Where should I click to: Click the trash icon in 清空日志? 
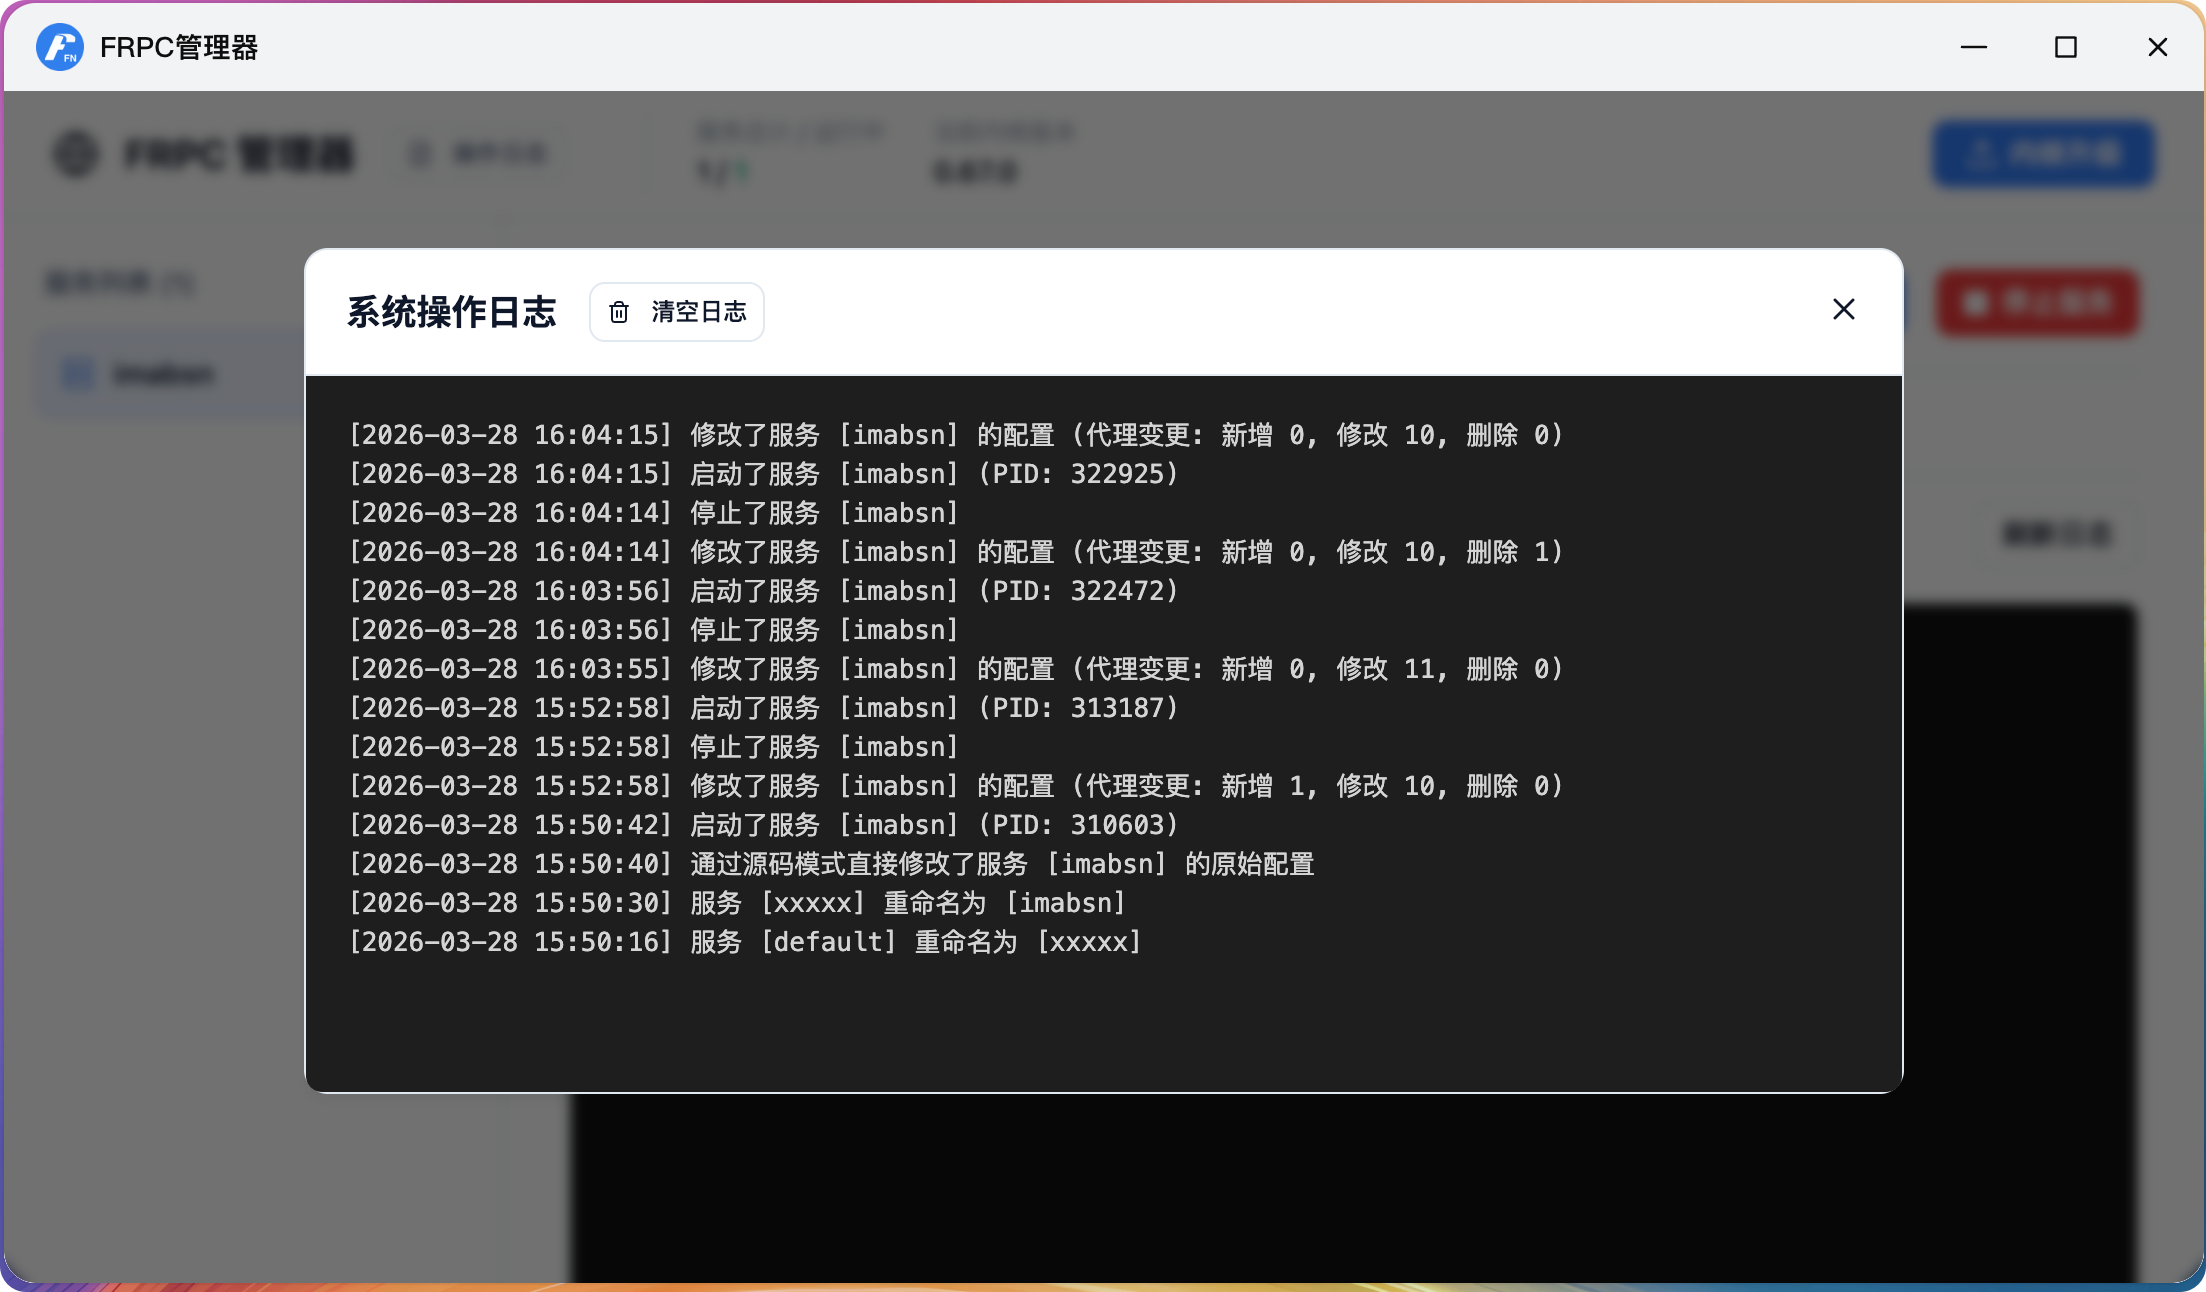pos(619,312)
